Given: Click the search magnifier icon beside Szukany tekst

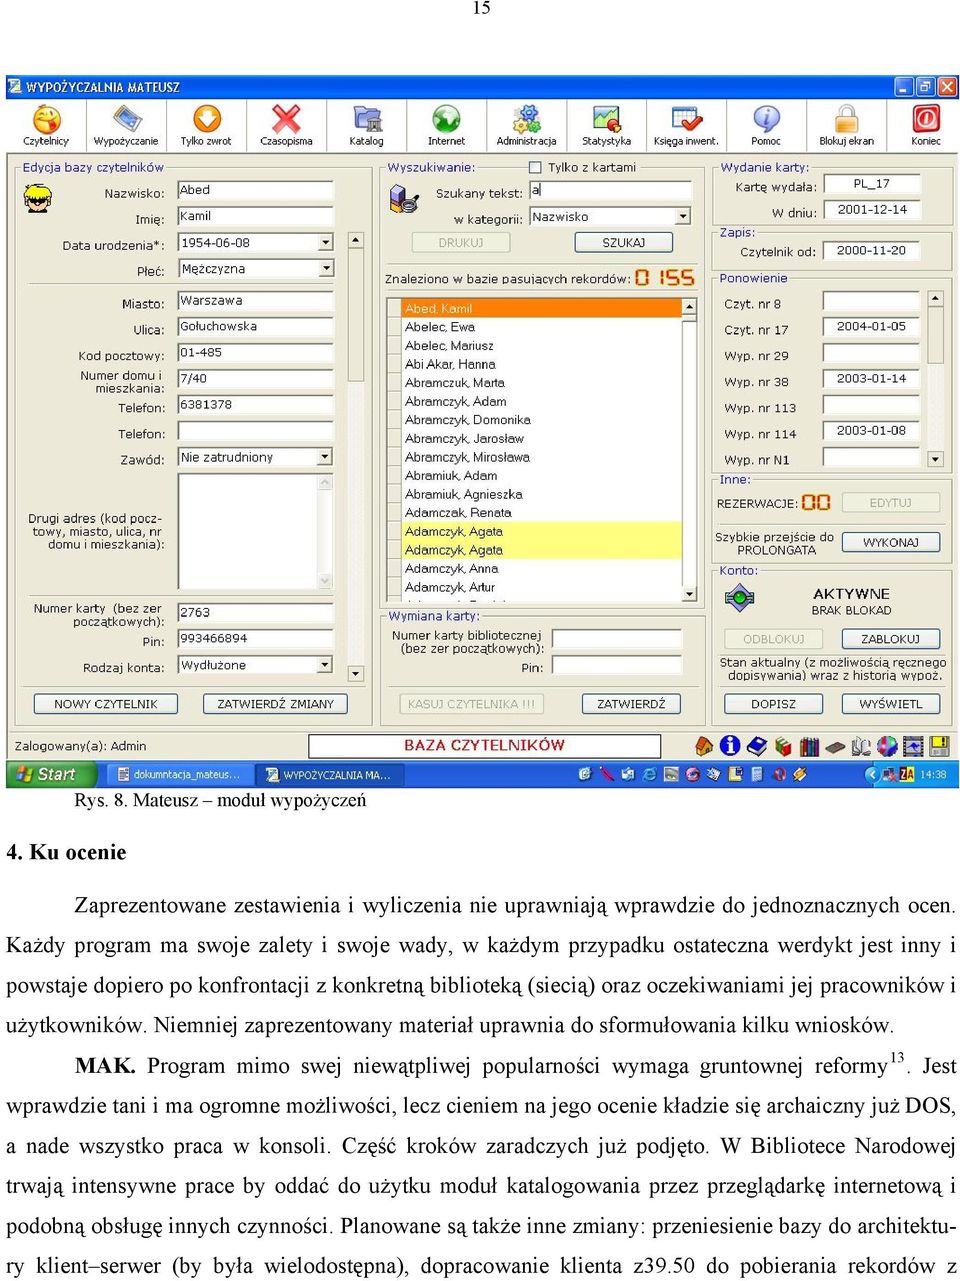Looking at the screenshot, I should pos(404,198).
